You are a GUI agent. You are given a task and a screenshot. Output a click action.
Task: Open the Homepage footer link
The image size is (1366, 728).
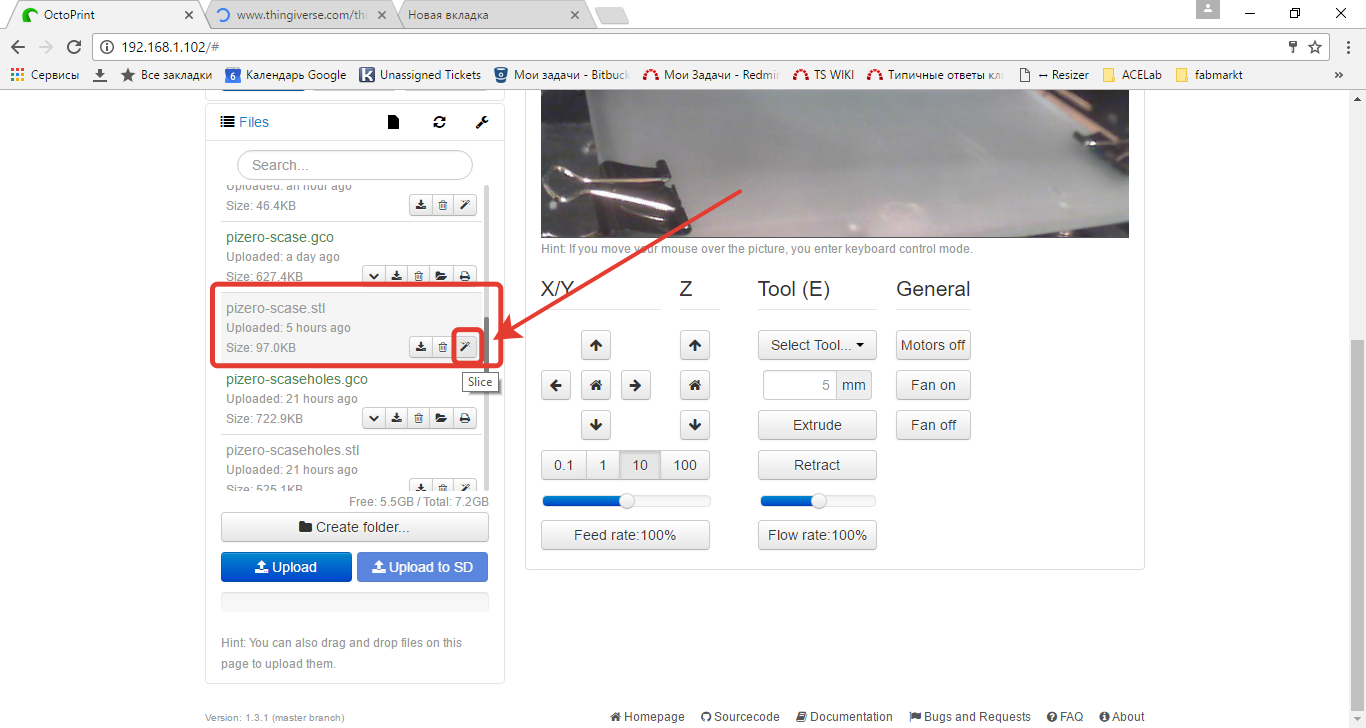(x=647, y=717)
